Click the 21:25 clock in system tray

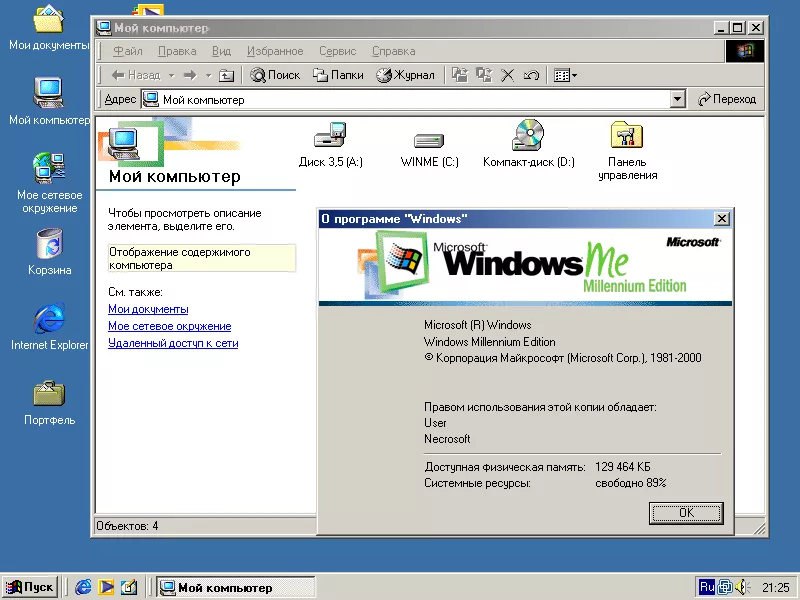tap(776, 588)
